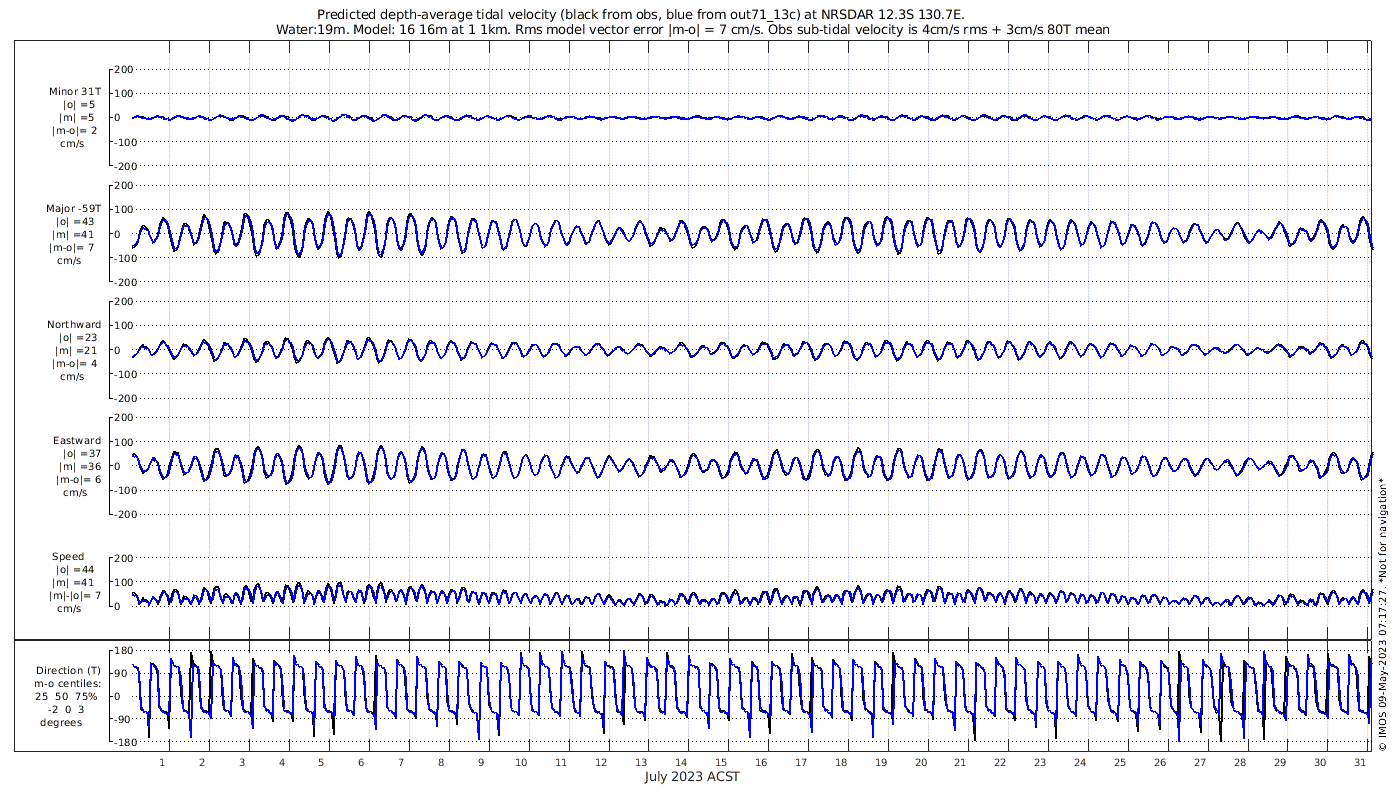
Task: Select day 15 on the time axis
Action: click(720, 762)
